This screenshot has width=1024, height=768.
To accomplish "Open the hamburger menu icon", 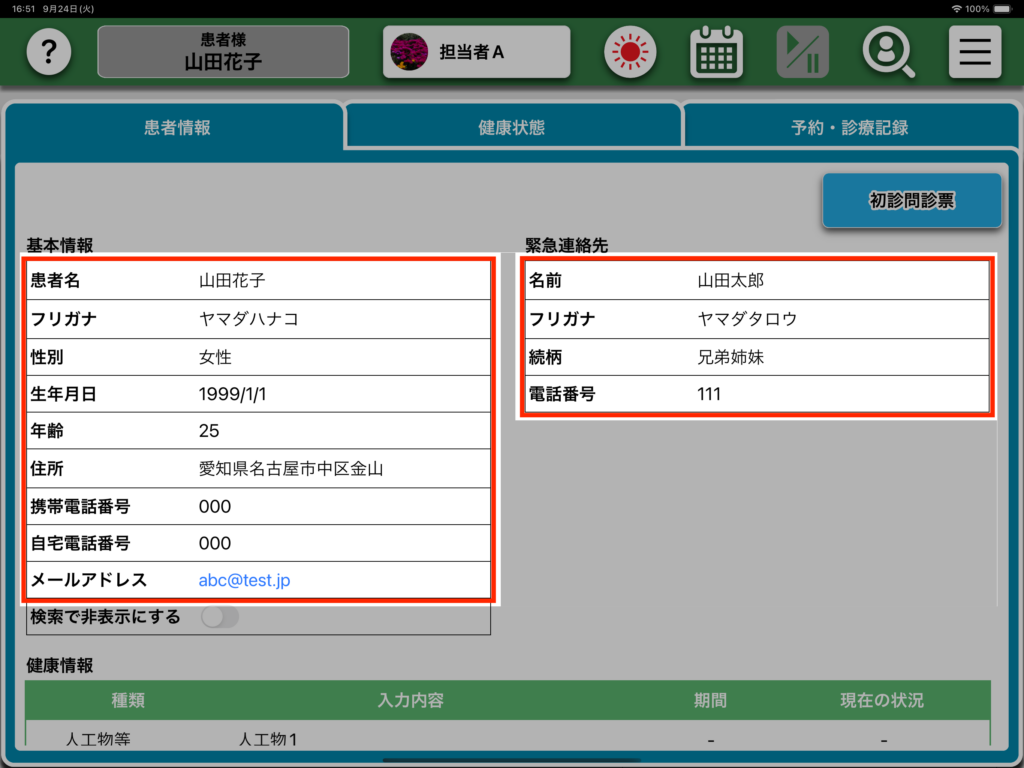I will click(974, 52).
